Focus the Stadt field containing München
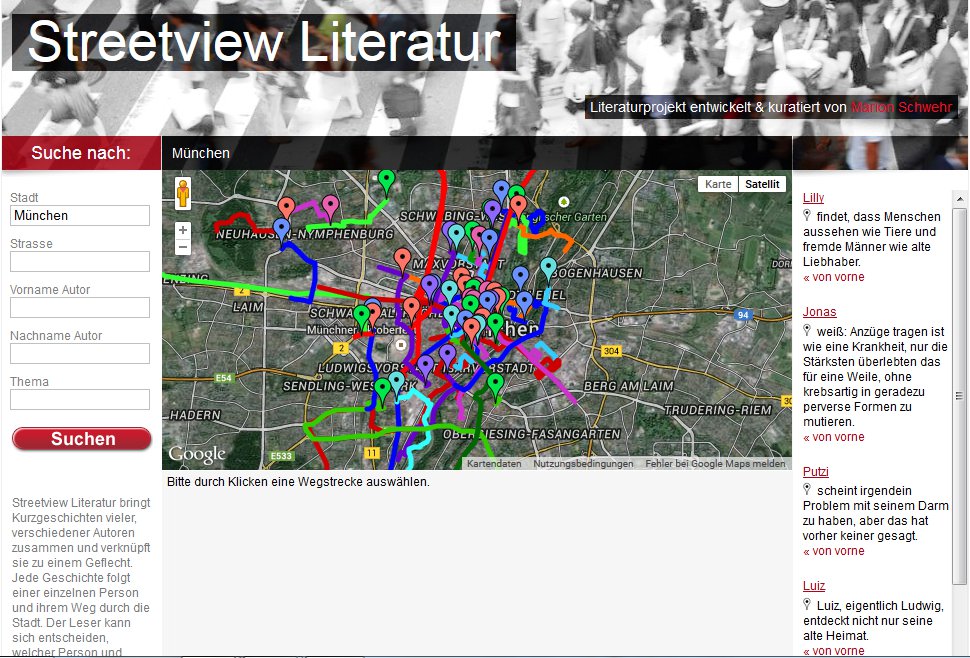This screenshot has width=970, height=658. tap(80, 215)
